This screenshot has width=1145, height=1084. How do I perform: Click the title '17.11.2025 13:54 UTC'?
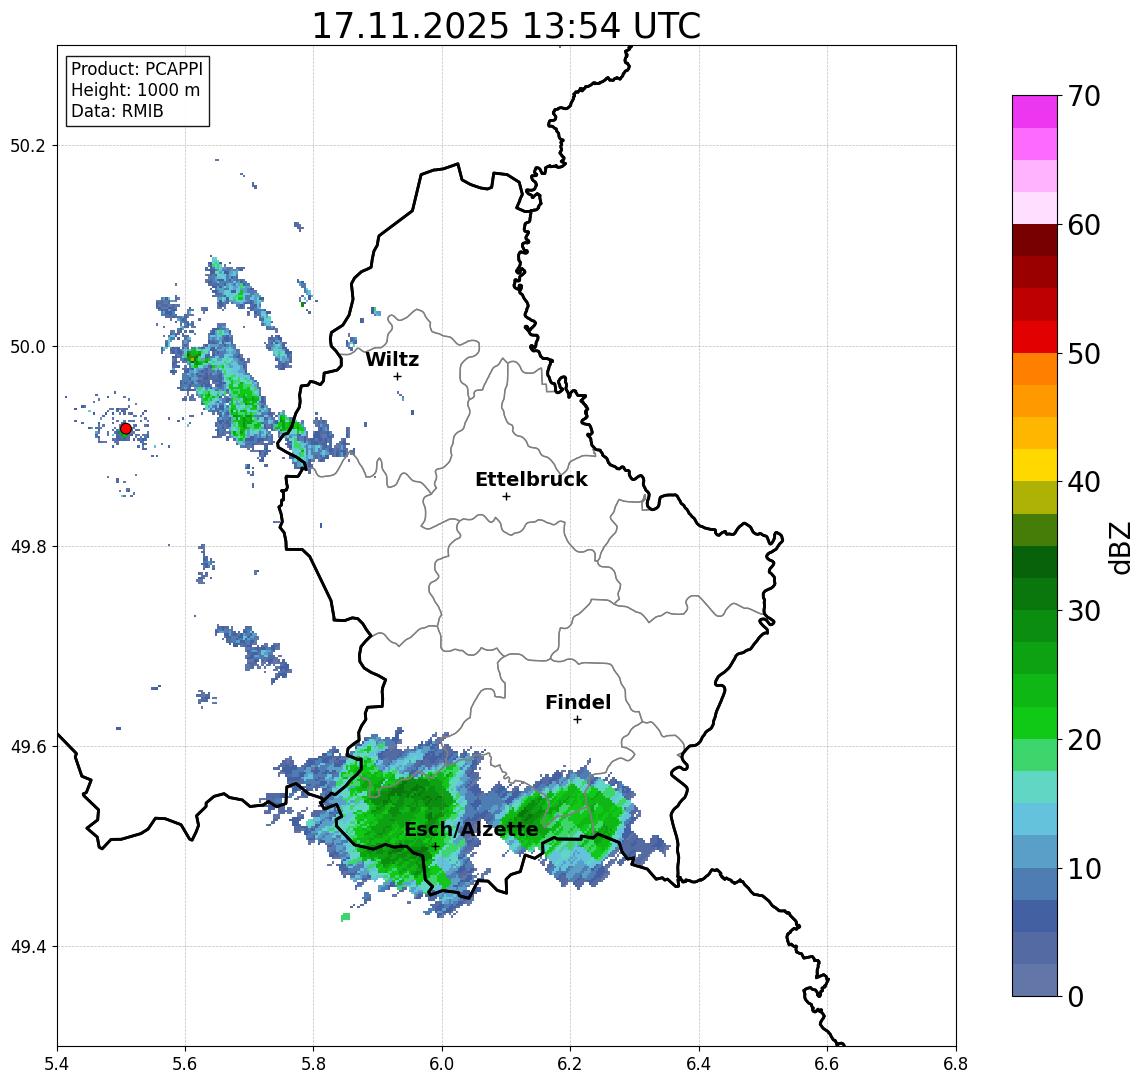pyautogui.click(x=506, y=26)
